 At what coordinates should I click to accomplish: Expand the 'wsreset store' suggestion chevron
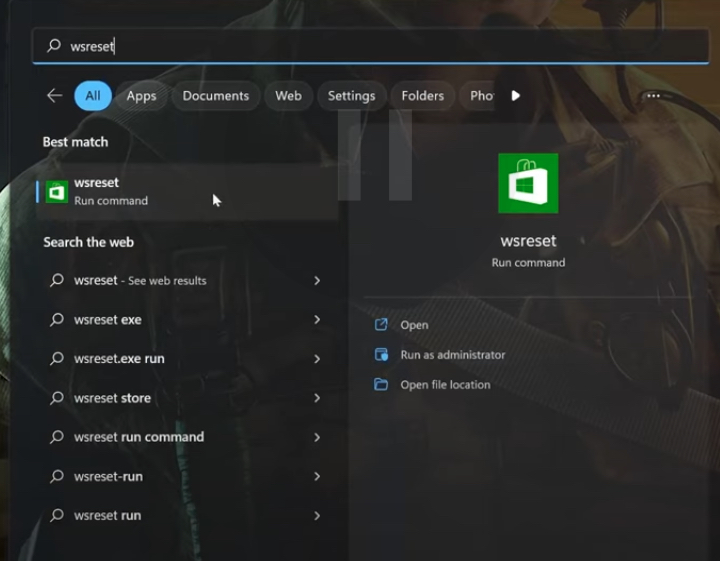[x=317, y=398]
